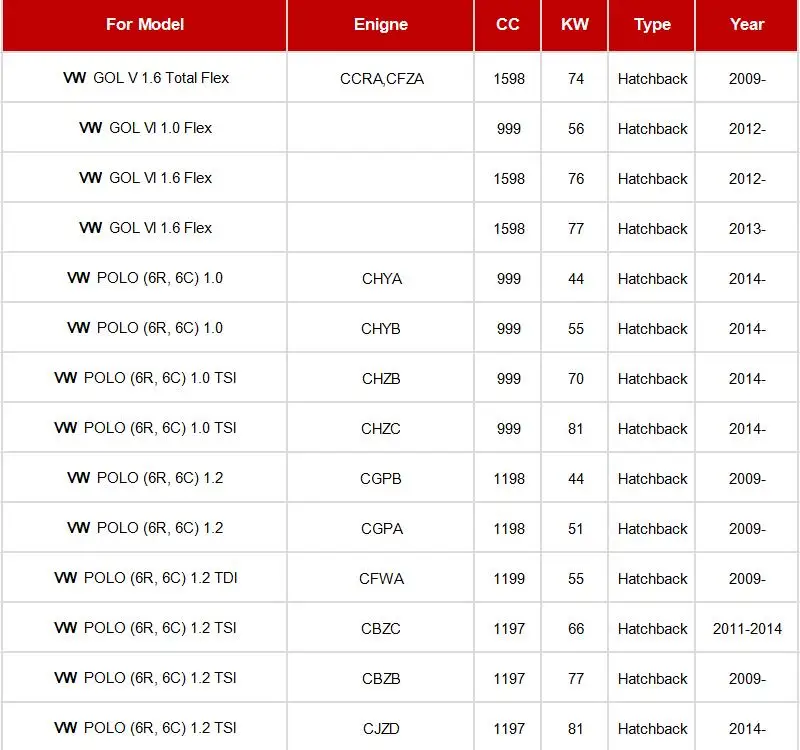
Task: Click KW "81" in the CHZC row
Action: click(576, 429)
